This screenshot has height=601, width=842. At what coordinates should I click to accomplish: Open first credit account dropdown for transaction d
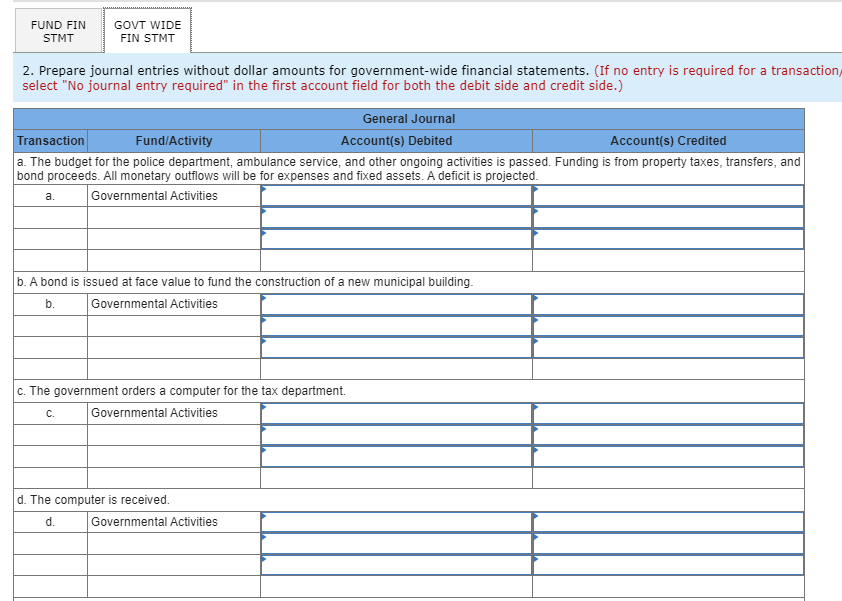pos(668,522)
